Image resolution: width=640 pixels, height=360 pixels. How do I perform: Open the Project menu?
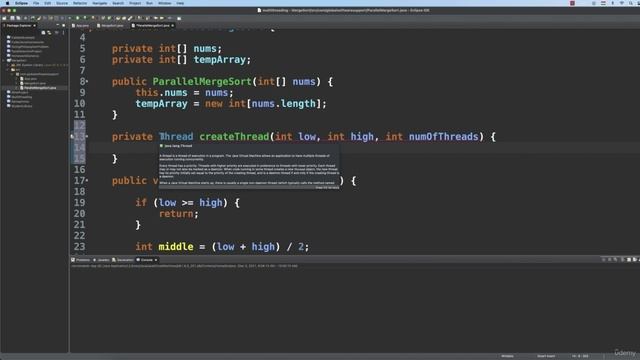coord(135,3)
